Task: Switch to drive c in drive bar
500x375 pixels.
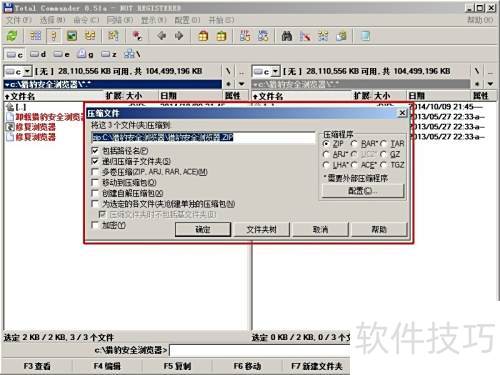Action: (15, 54)
